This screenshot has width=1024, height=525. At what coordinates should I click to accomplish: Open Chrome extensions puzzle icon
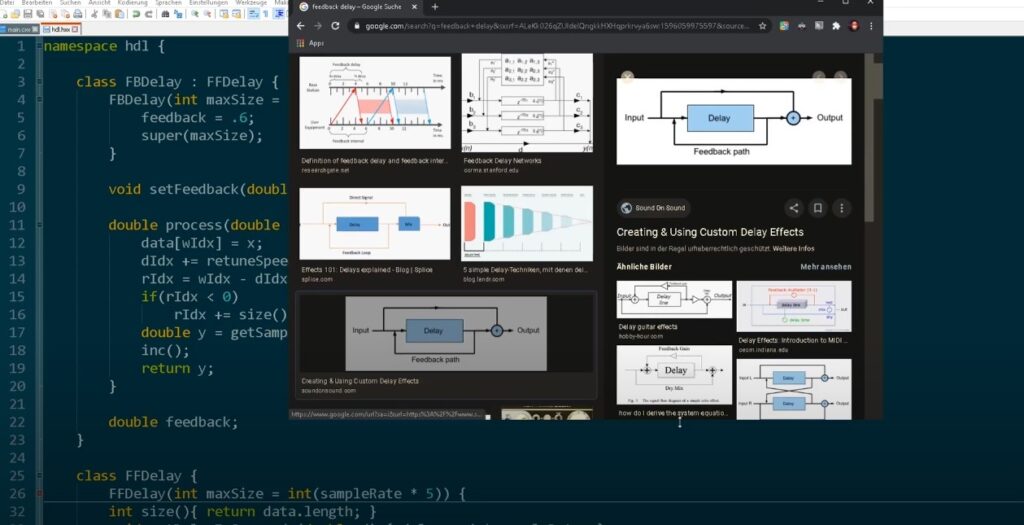[836, 25]
